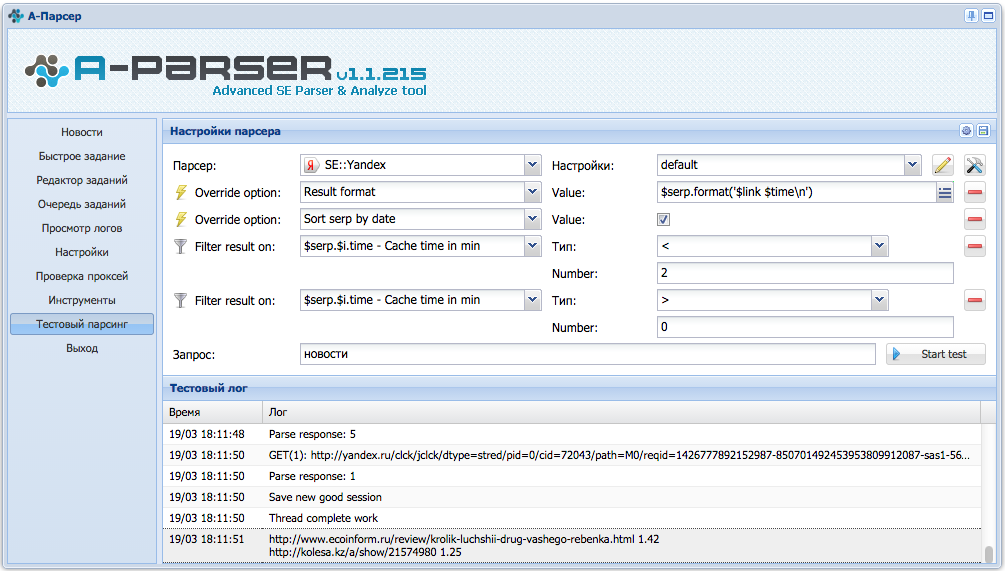
Task: Open Просмотр логов
Action: 82,228
